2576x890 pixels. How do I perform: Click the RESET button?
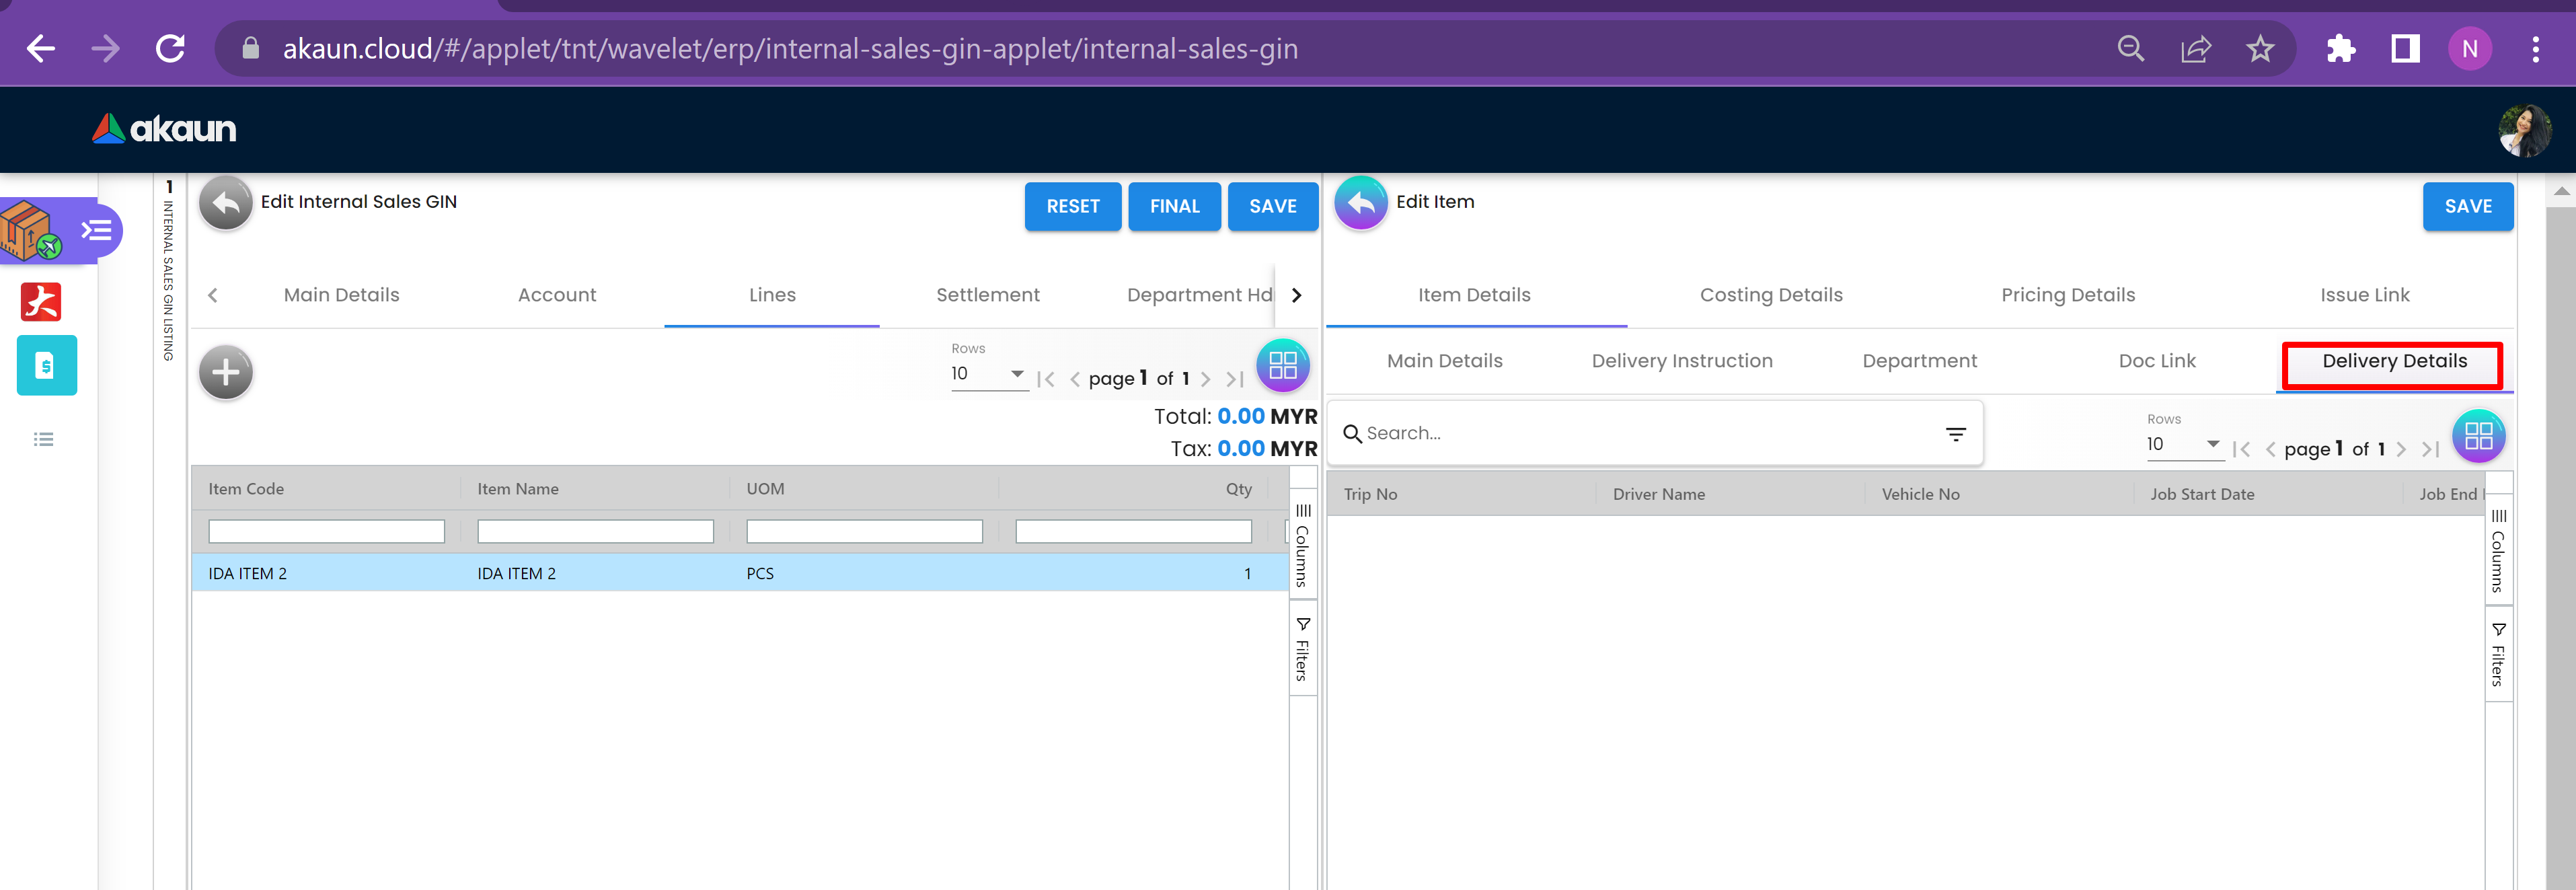coord(1072,207)
